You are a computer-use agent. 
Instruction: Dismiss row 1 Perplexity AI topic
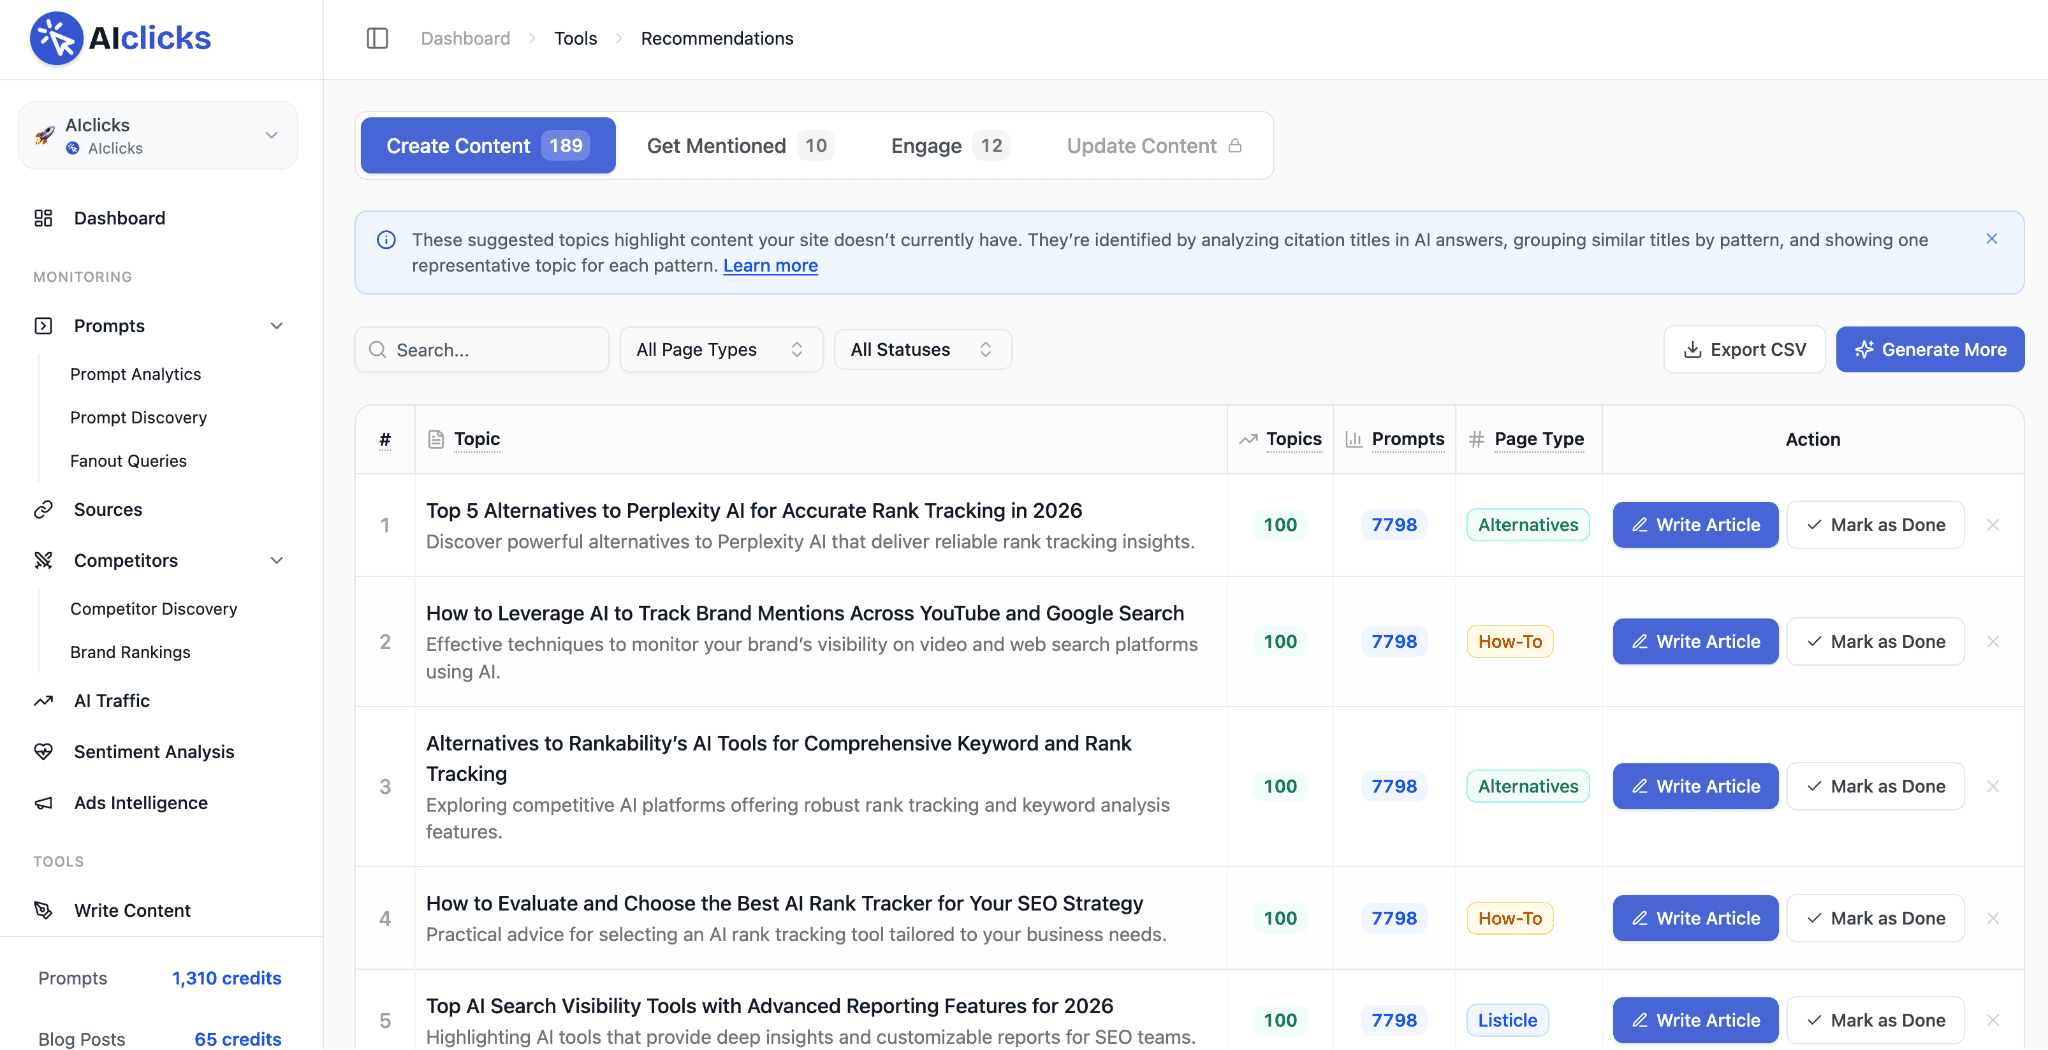(1993, 525)
